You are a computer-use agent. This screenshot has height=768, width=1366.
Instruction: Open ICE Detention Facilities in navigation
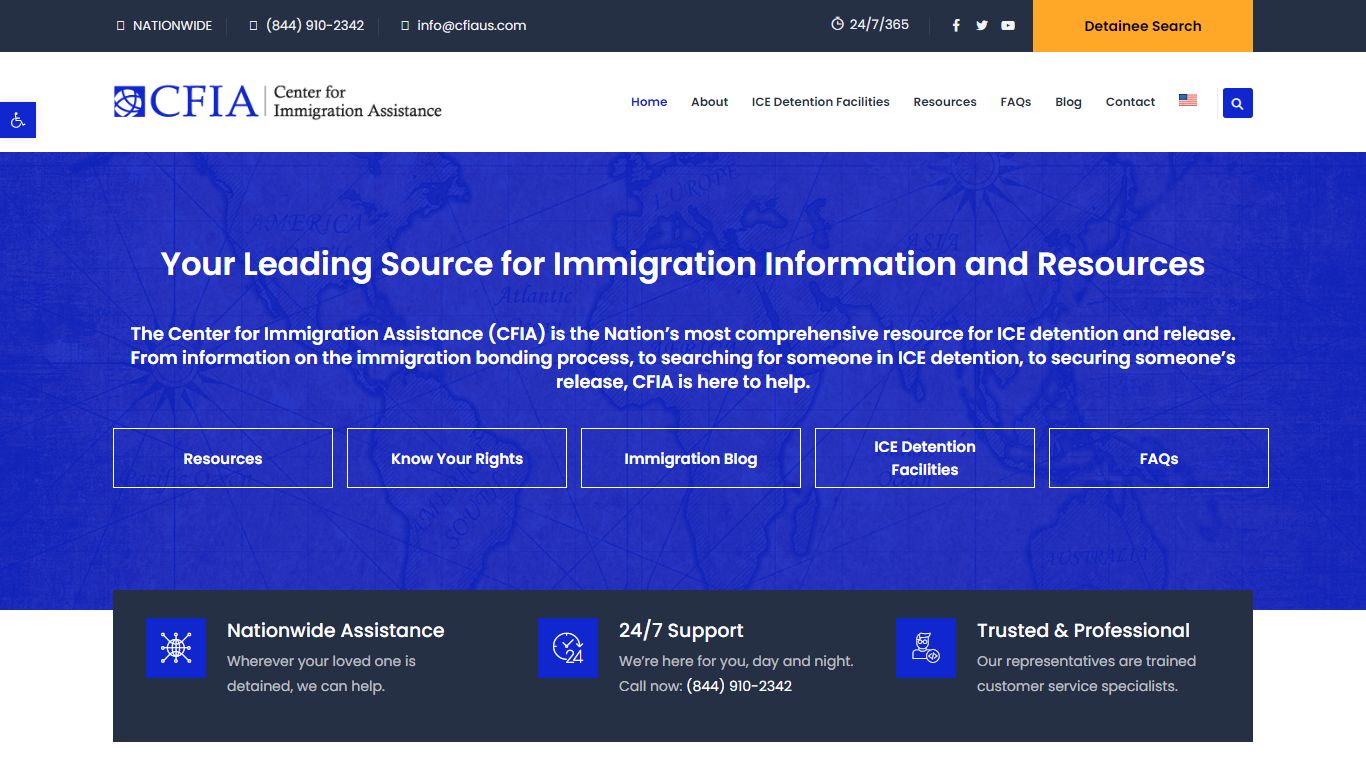821,102
